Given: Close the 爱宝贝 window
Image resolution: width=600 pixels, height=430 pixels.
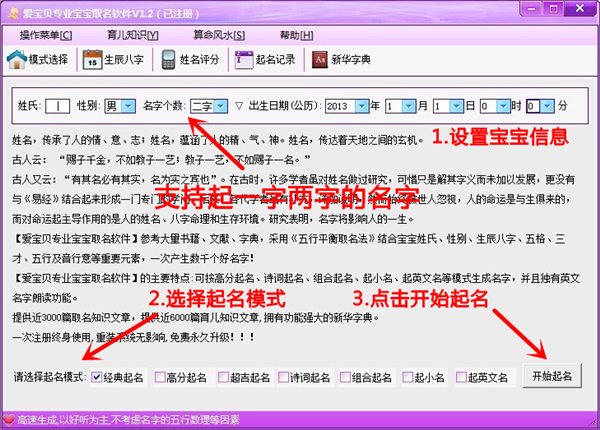Looking at the screenshot, I should (x=580, y=9).
